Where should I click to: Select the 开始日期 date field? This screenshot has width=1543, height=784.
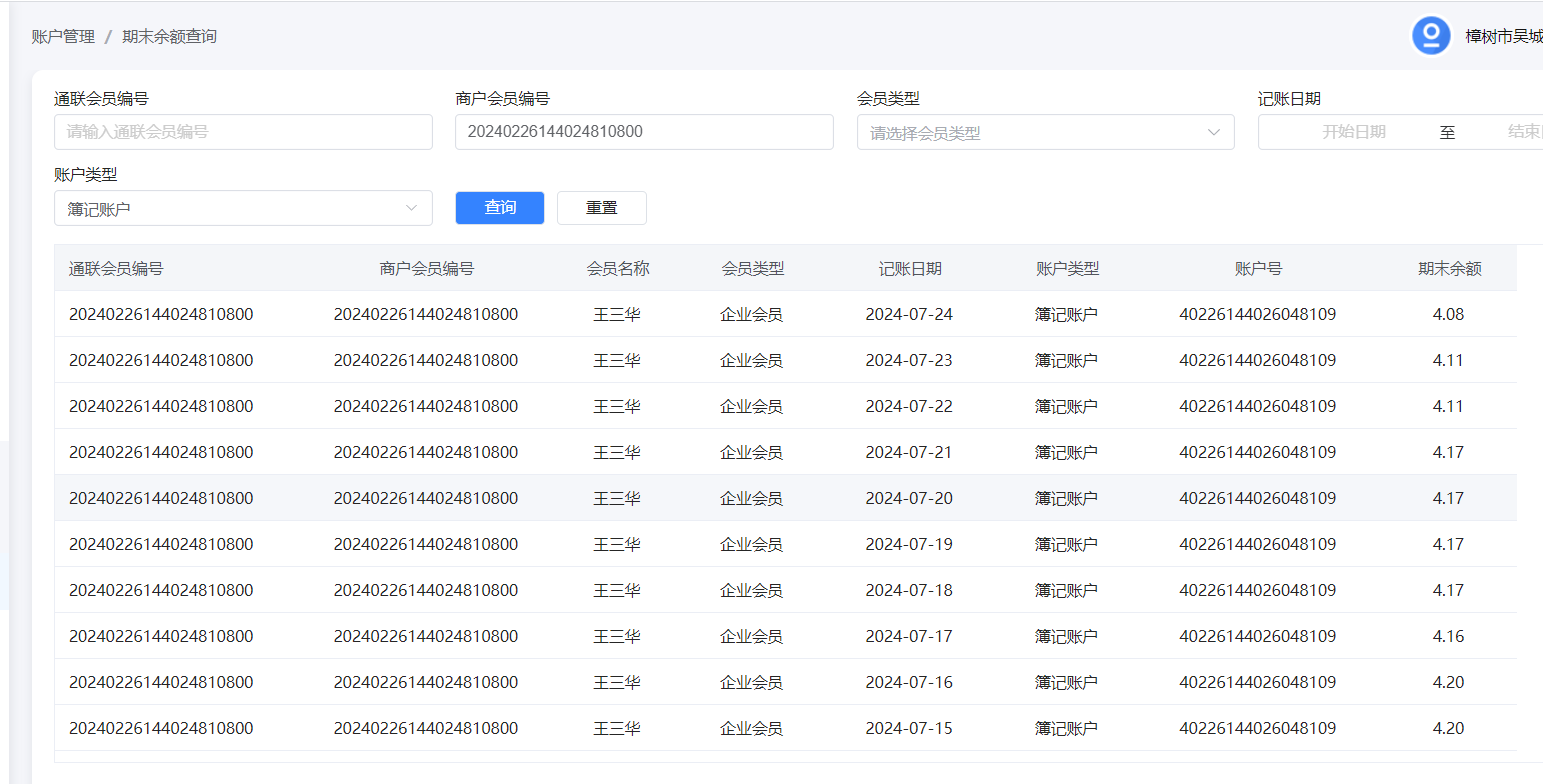1354,132
